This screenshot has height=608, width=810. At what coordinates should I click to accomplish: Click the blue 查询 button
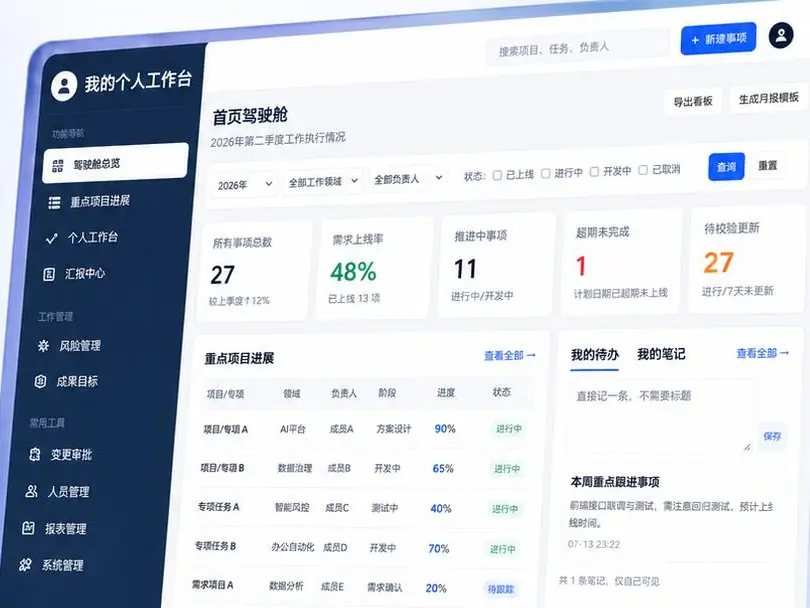[x=726, y=167]
